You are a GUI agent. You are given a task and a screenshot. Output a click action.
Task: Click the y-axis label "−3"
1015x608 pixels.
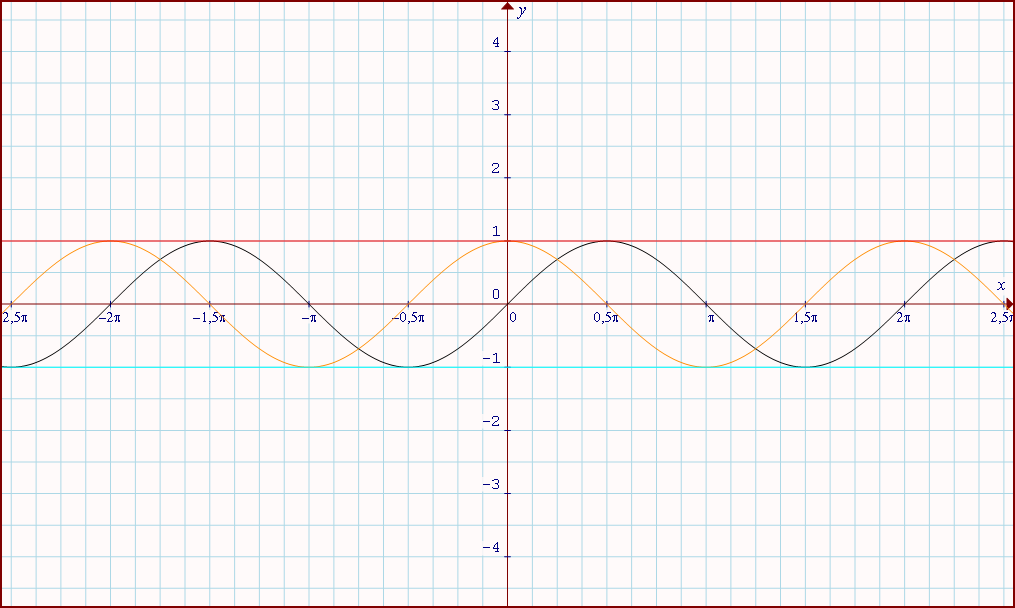pos(490,484)
